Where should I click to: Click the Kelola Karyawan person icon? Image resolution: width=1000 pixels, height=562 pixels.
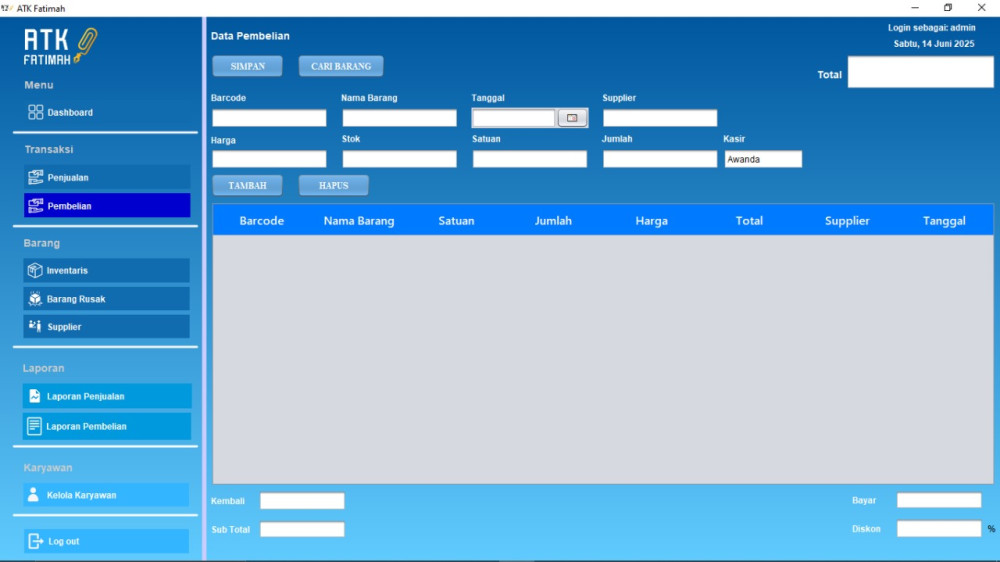[33, 494]
